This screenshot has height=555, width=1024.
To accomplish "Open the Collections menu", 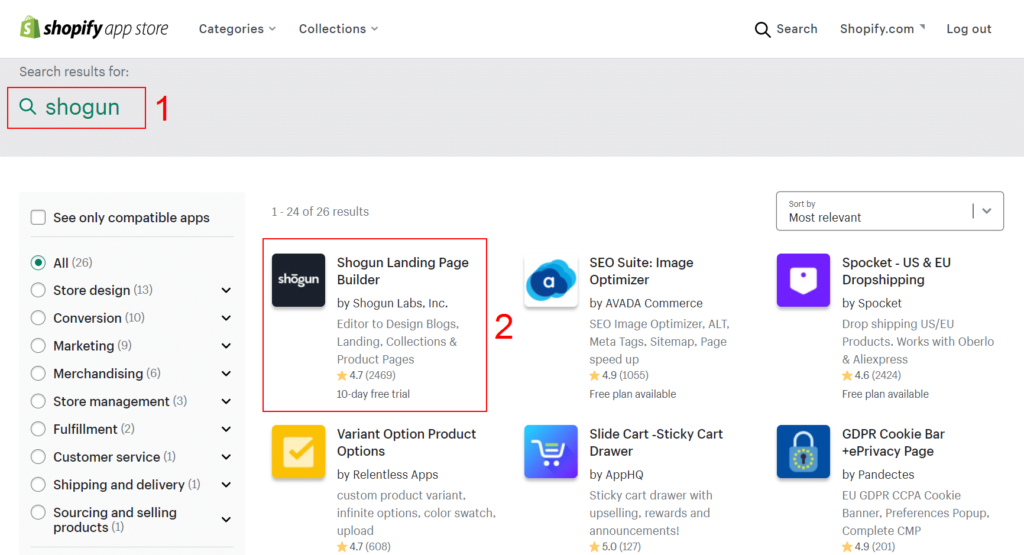I will [338, 29].
